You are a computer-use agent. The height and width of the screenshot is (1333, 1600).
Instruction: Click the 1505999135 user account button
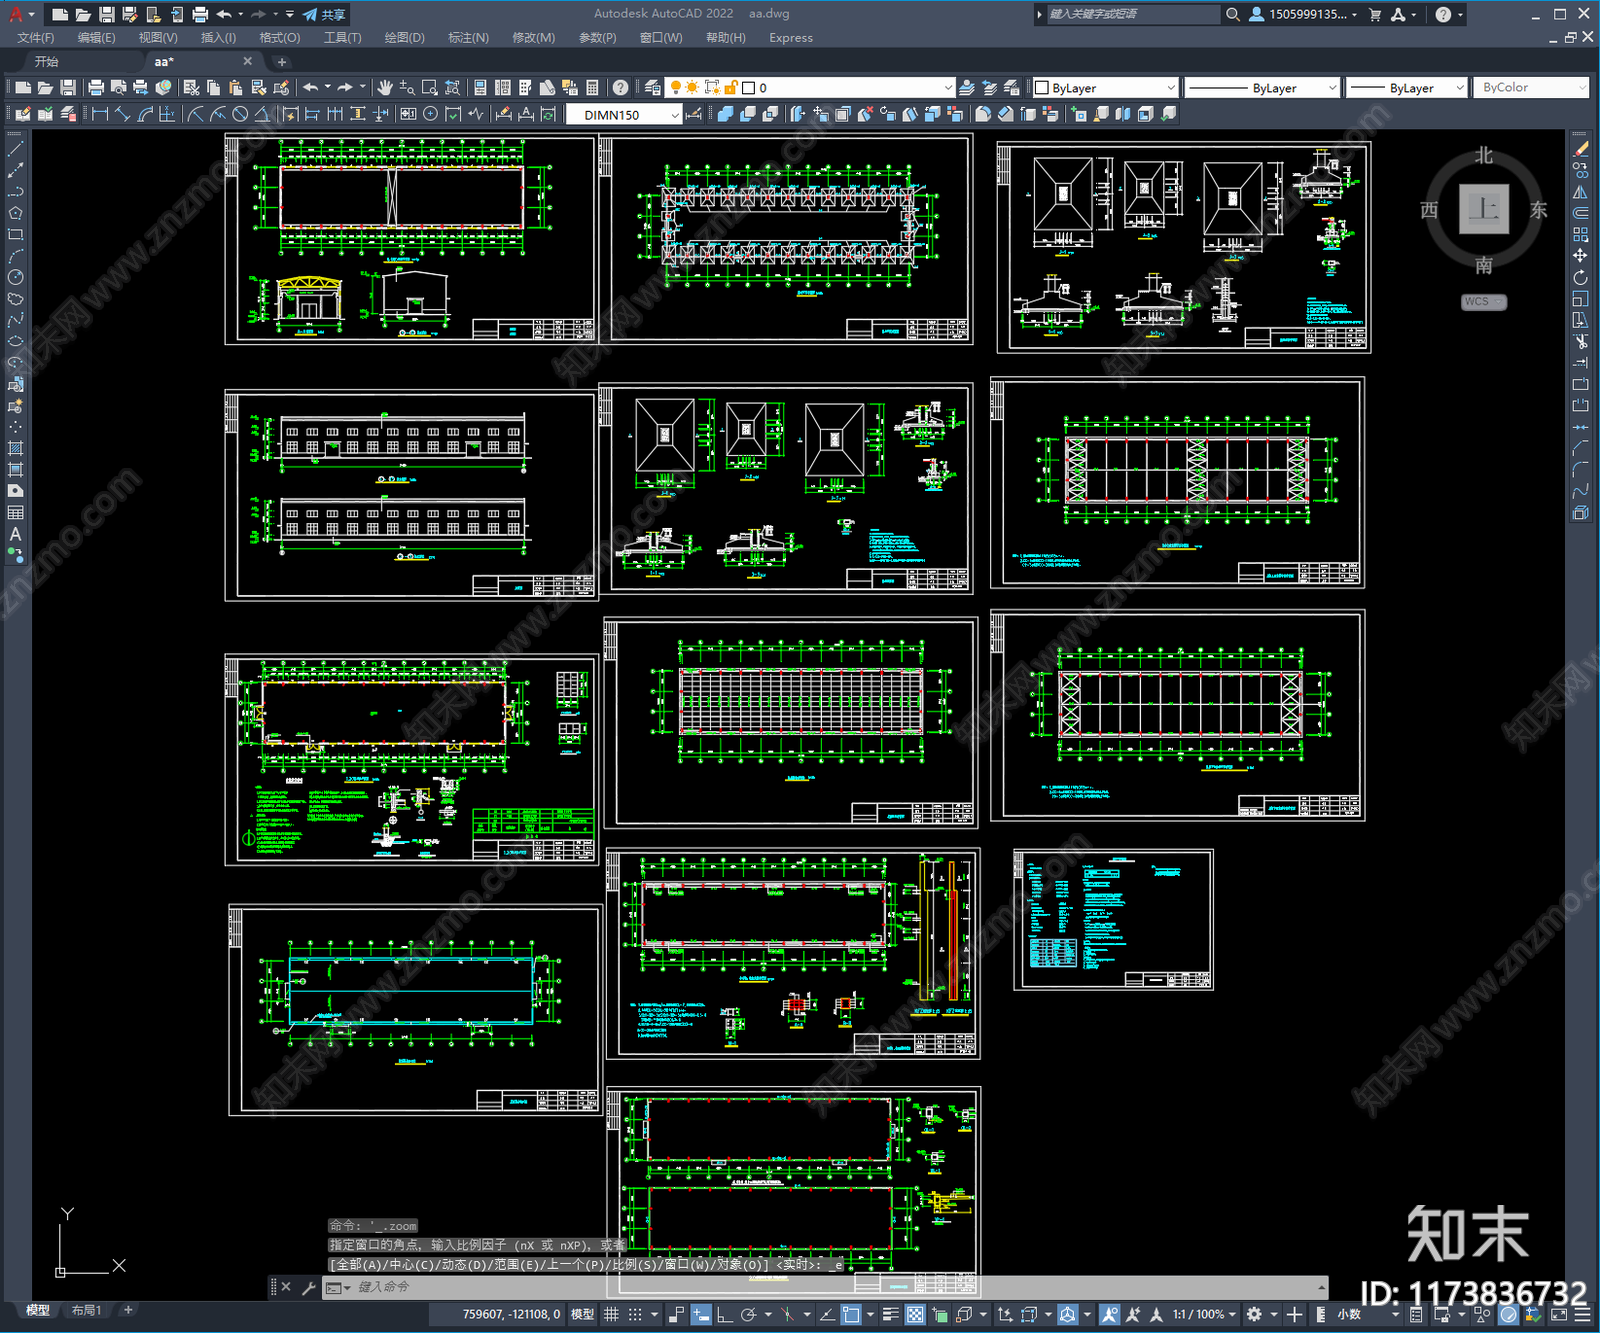click(x=1303, y=14)
